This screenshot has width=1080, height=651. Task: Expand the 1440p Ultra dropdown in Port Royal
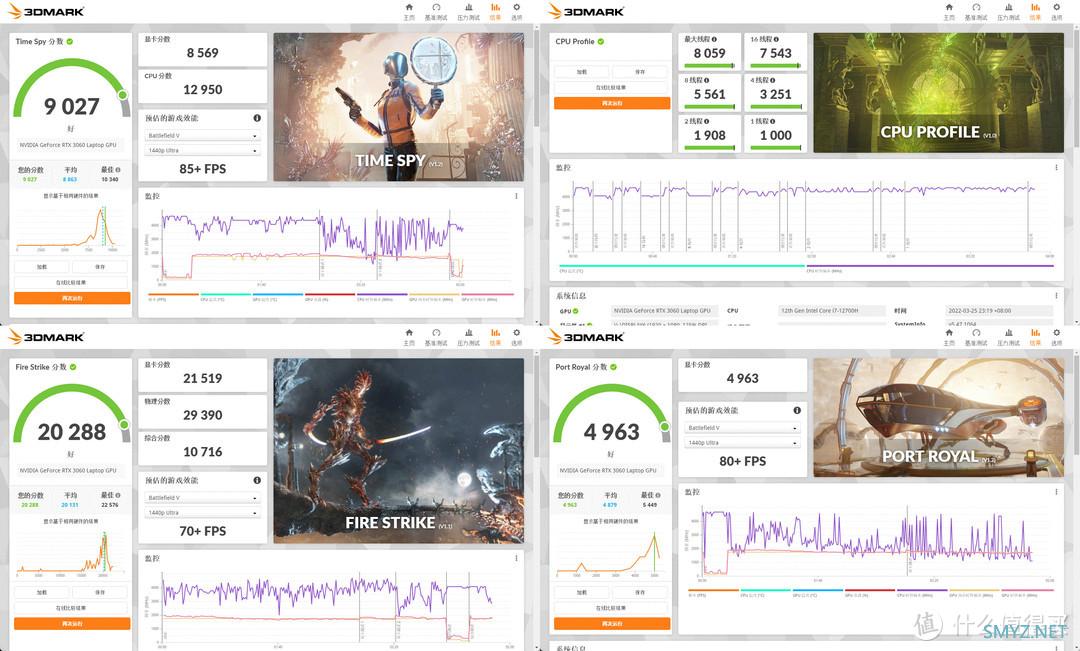(742, 443)
